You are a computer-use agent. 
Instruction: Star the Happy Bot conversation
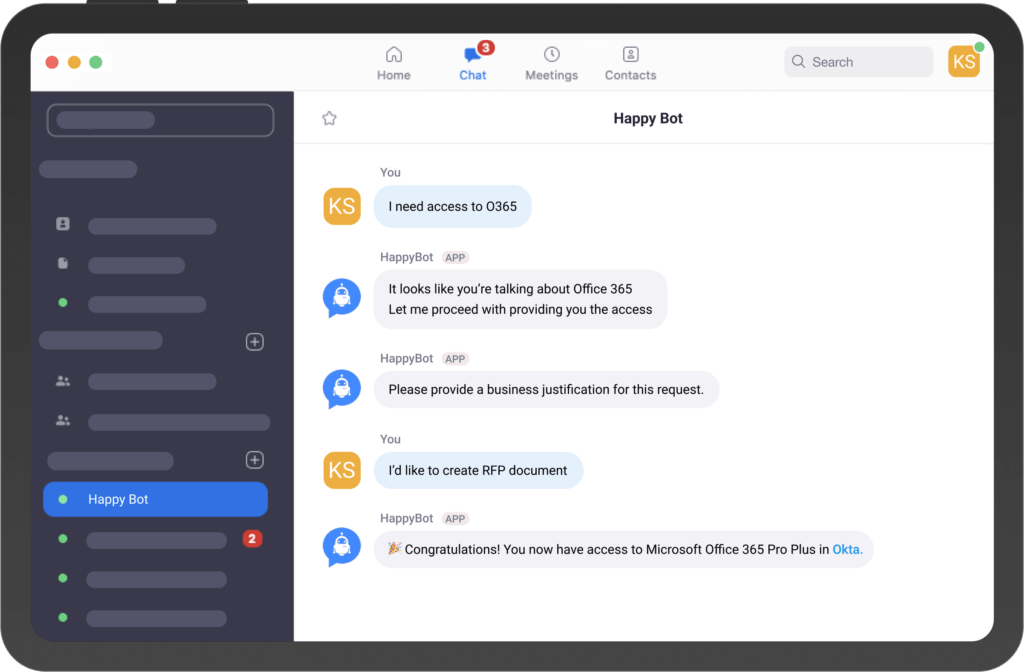click(330, 117)
